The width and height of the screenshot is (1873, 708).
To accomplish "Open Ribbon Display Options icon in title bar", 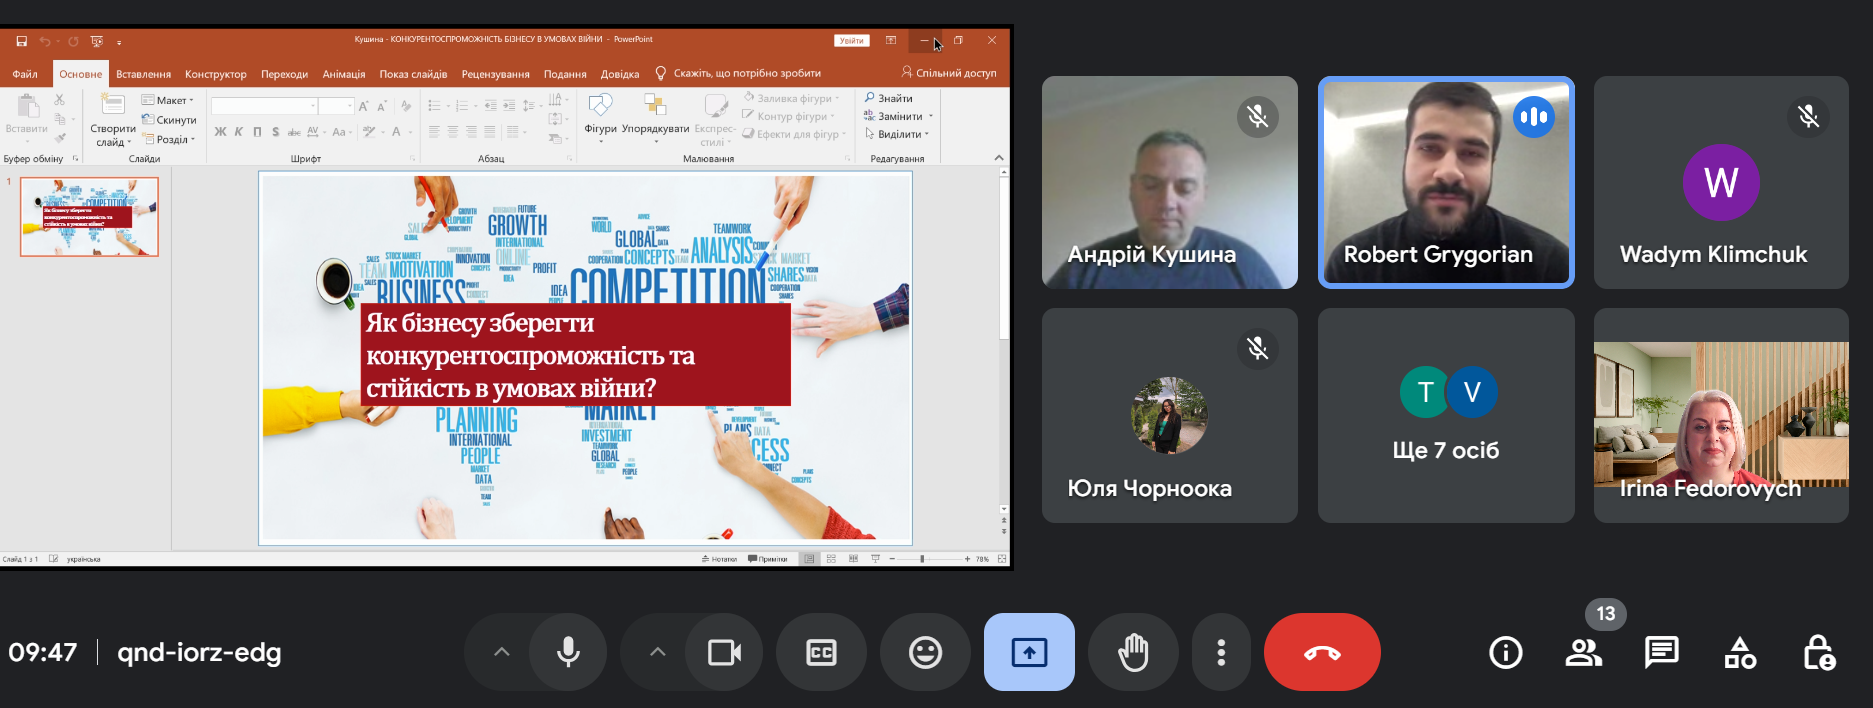I will [x=891, y=40].
